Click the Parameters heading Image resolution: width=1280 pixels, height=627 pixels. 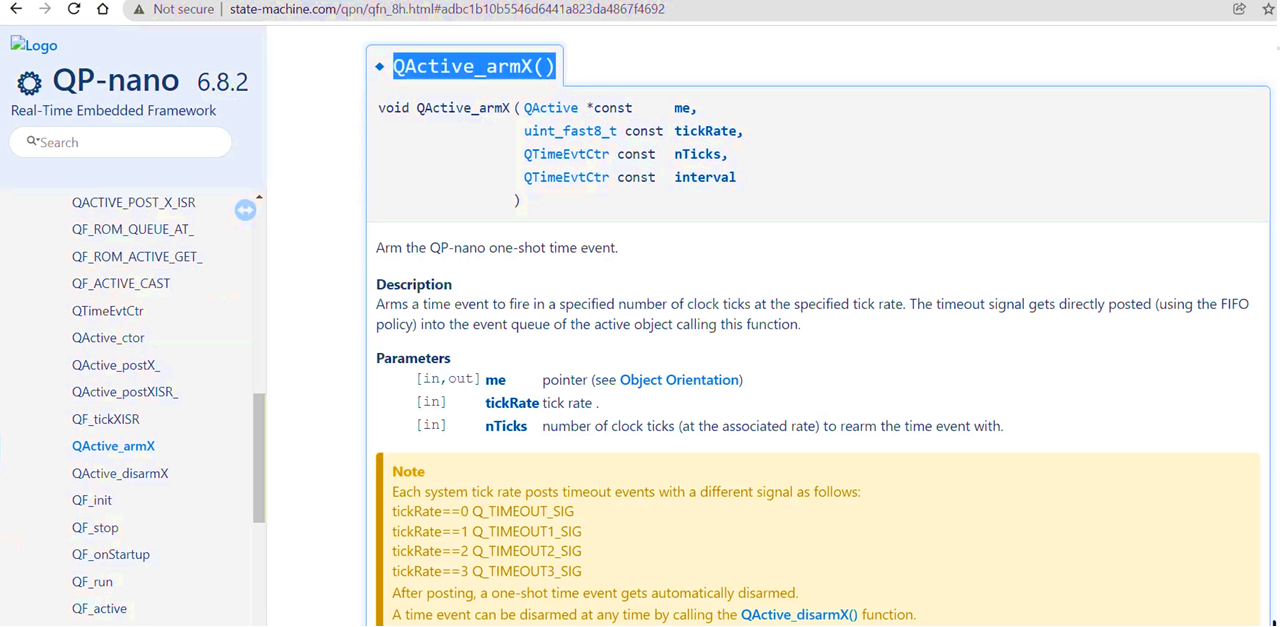click(413, 358)
